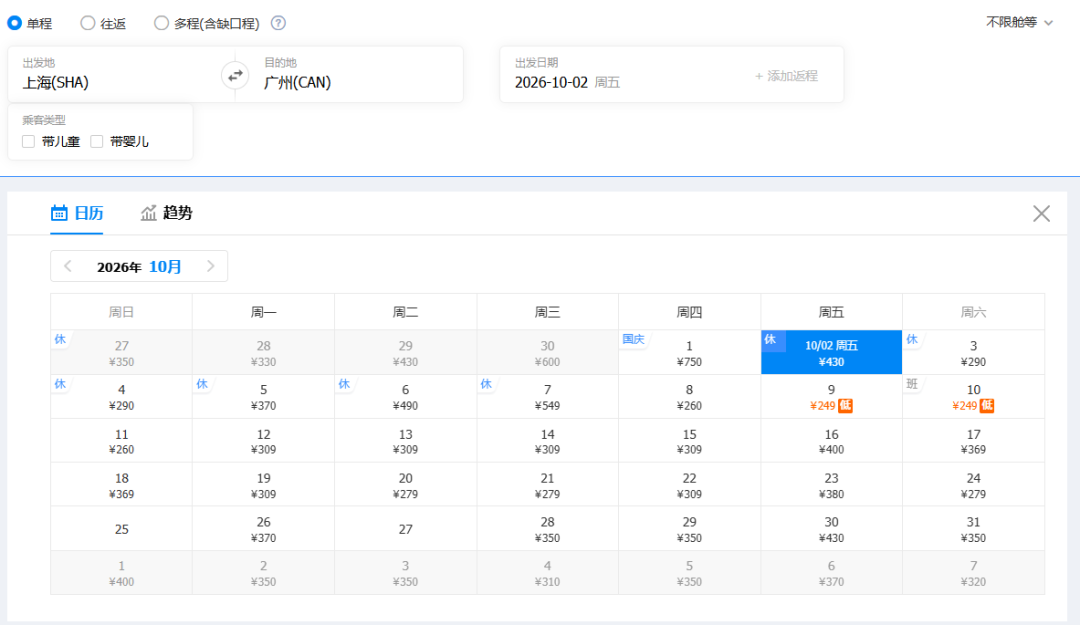Choose October 6 priced ¥490

coord(406,397)
